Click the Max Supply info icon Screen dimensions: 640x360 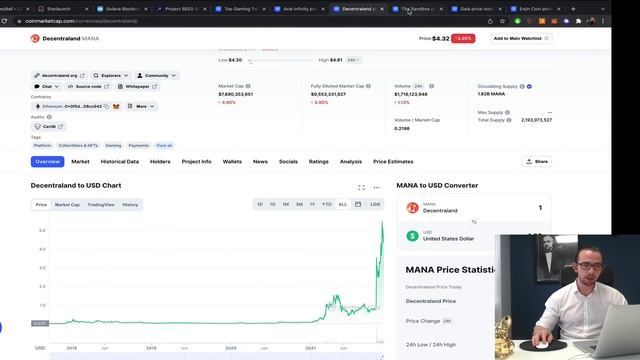(507, 113)
